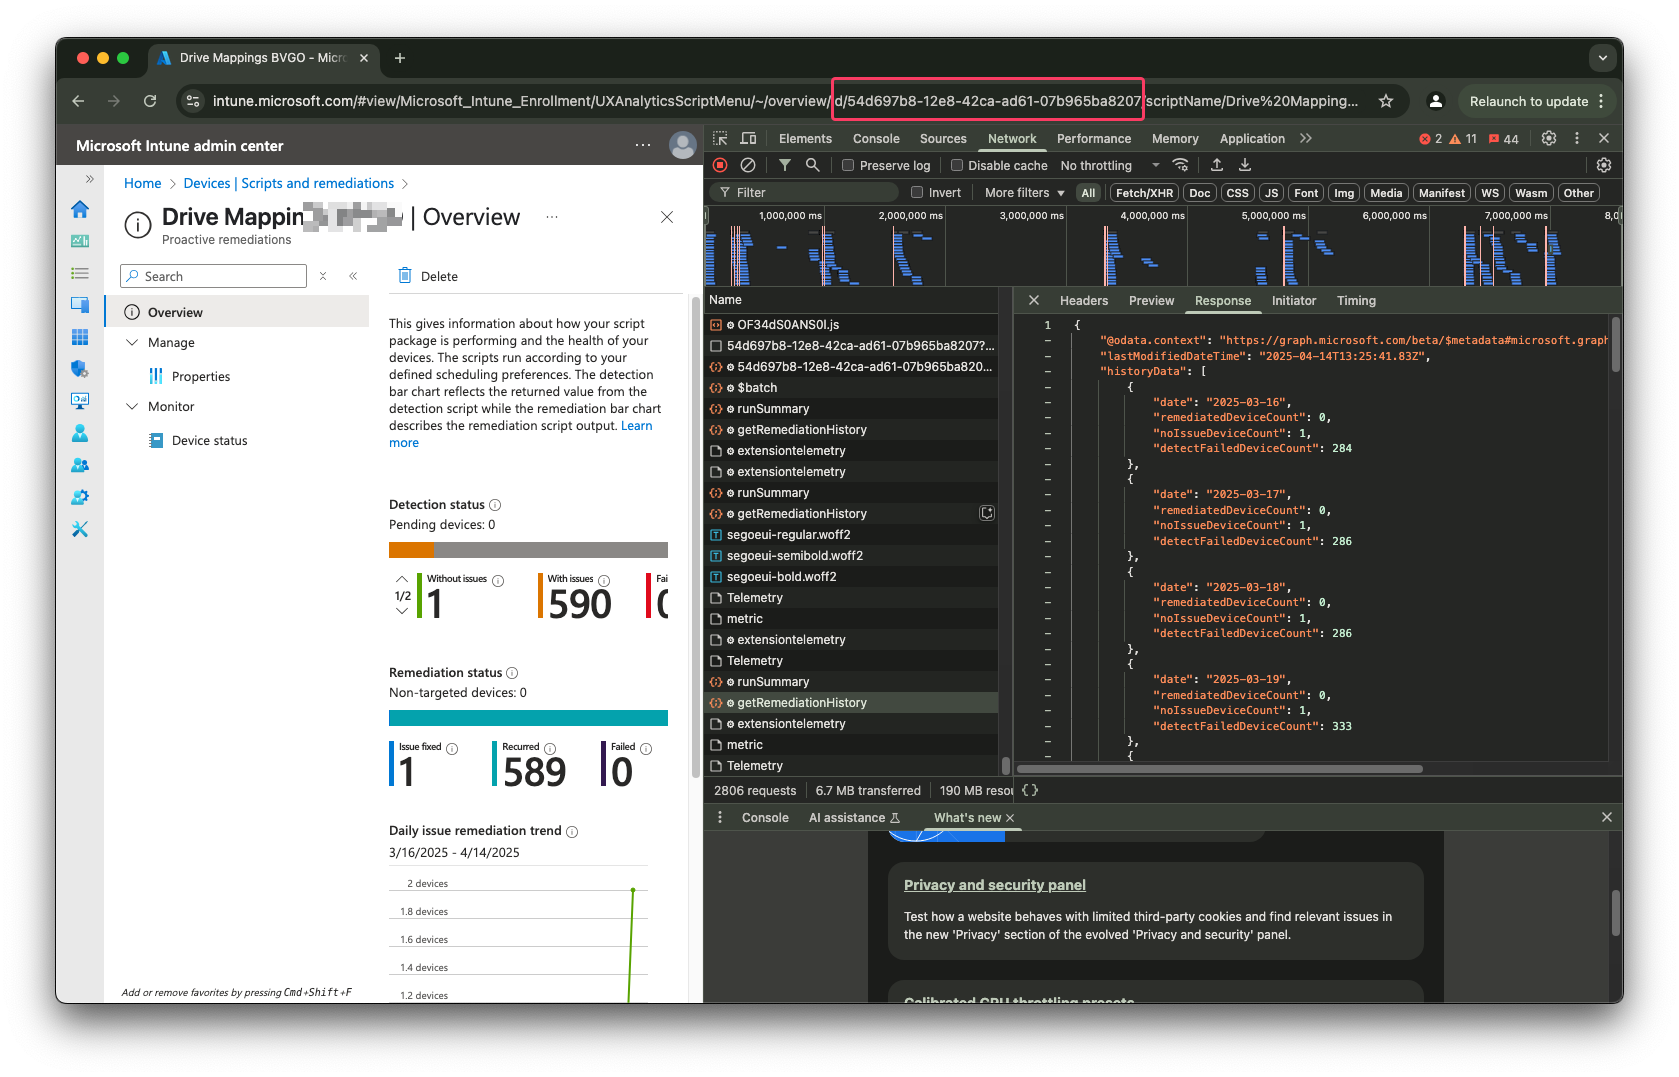Image resolution: width=1679 pixels, height=1077 pixels.
Task: Open the Devices icon in Intune sidebar
Action: click(80, 305)
